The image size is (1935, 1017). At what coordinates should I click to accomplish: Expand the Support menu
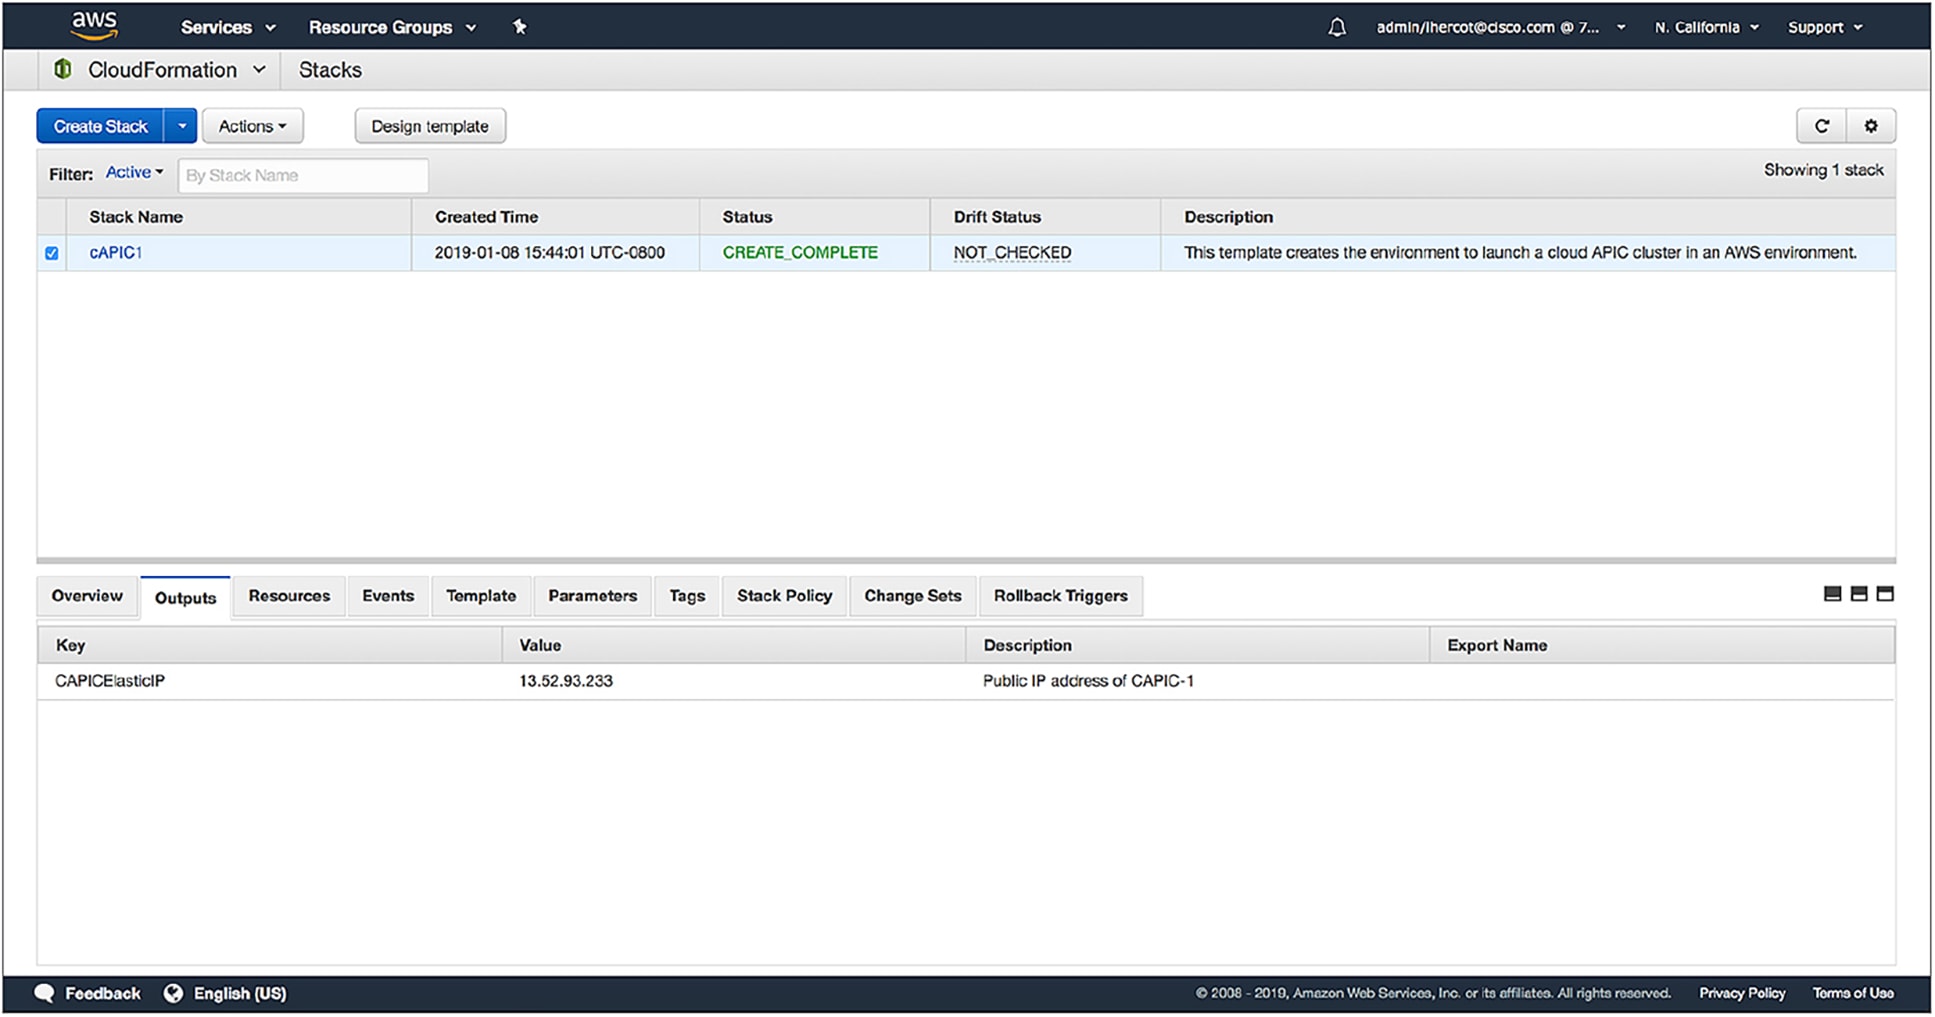[1825, 27]
